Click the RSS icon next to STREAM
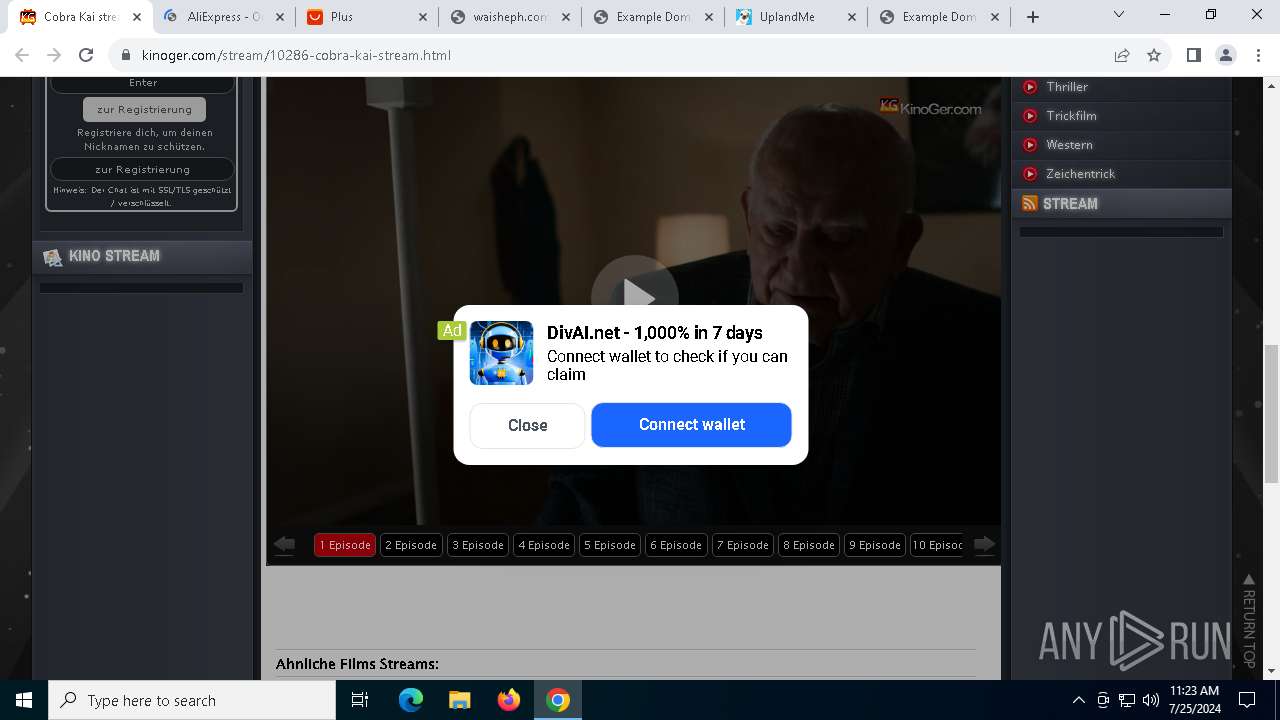 (x=1029, y=204)
